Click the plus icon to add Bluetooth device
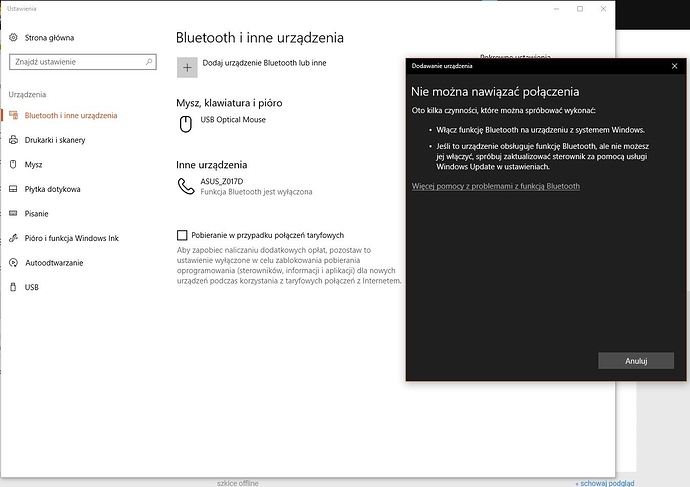 pos(187,67)
